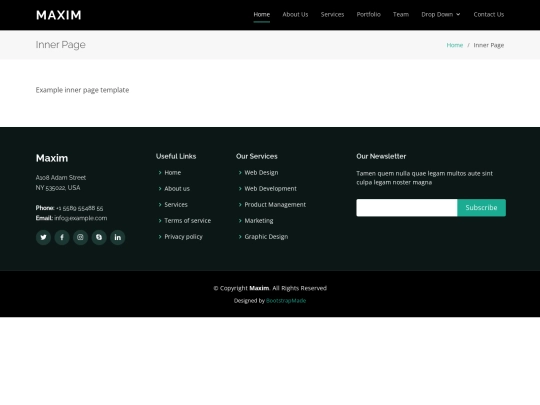This screenshot has width=540, height=405.
Task: Open the Facebook social icon in footer
Action: click(x=62, y=237)
